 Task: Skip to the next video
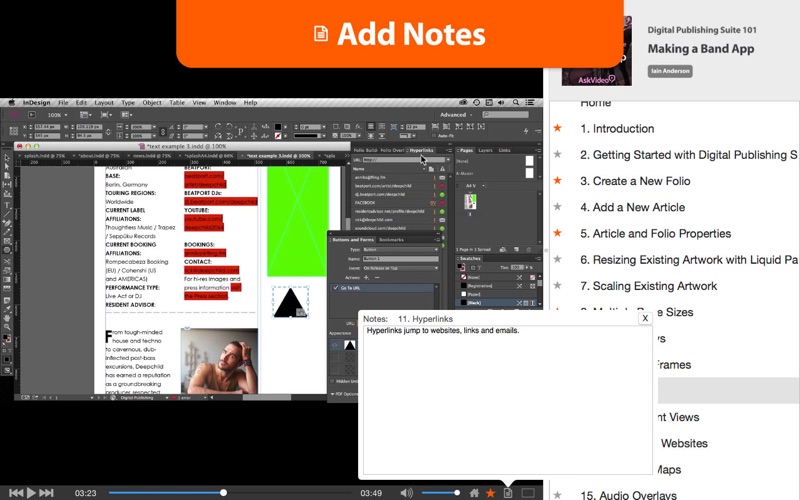(x=46, y=492)
